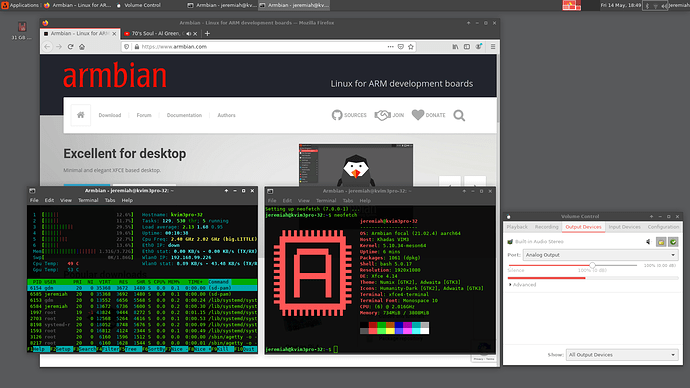Screen dimensions: 690x388
Task: Open the Show All Output Devices dropdown
Action: (622, 355)
